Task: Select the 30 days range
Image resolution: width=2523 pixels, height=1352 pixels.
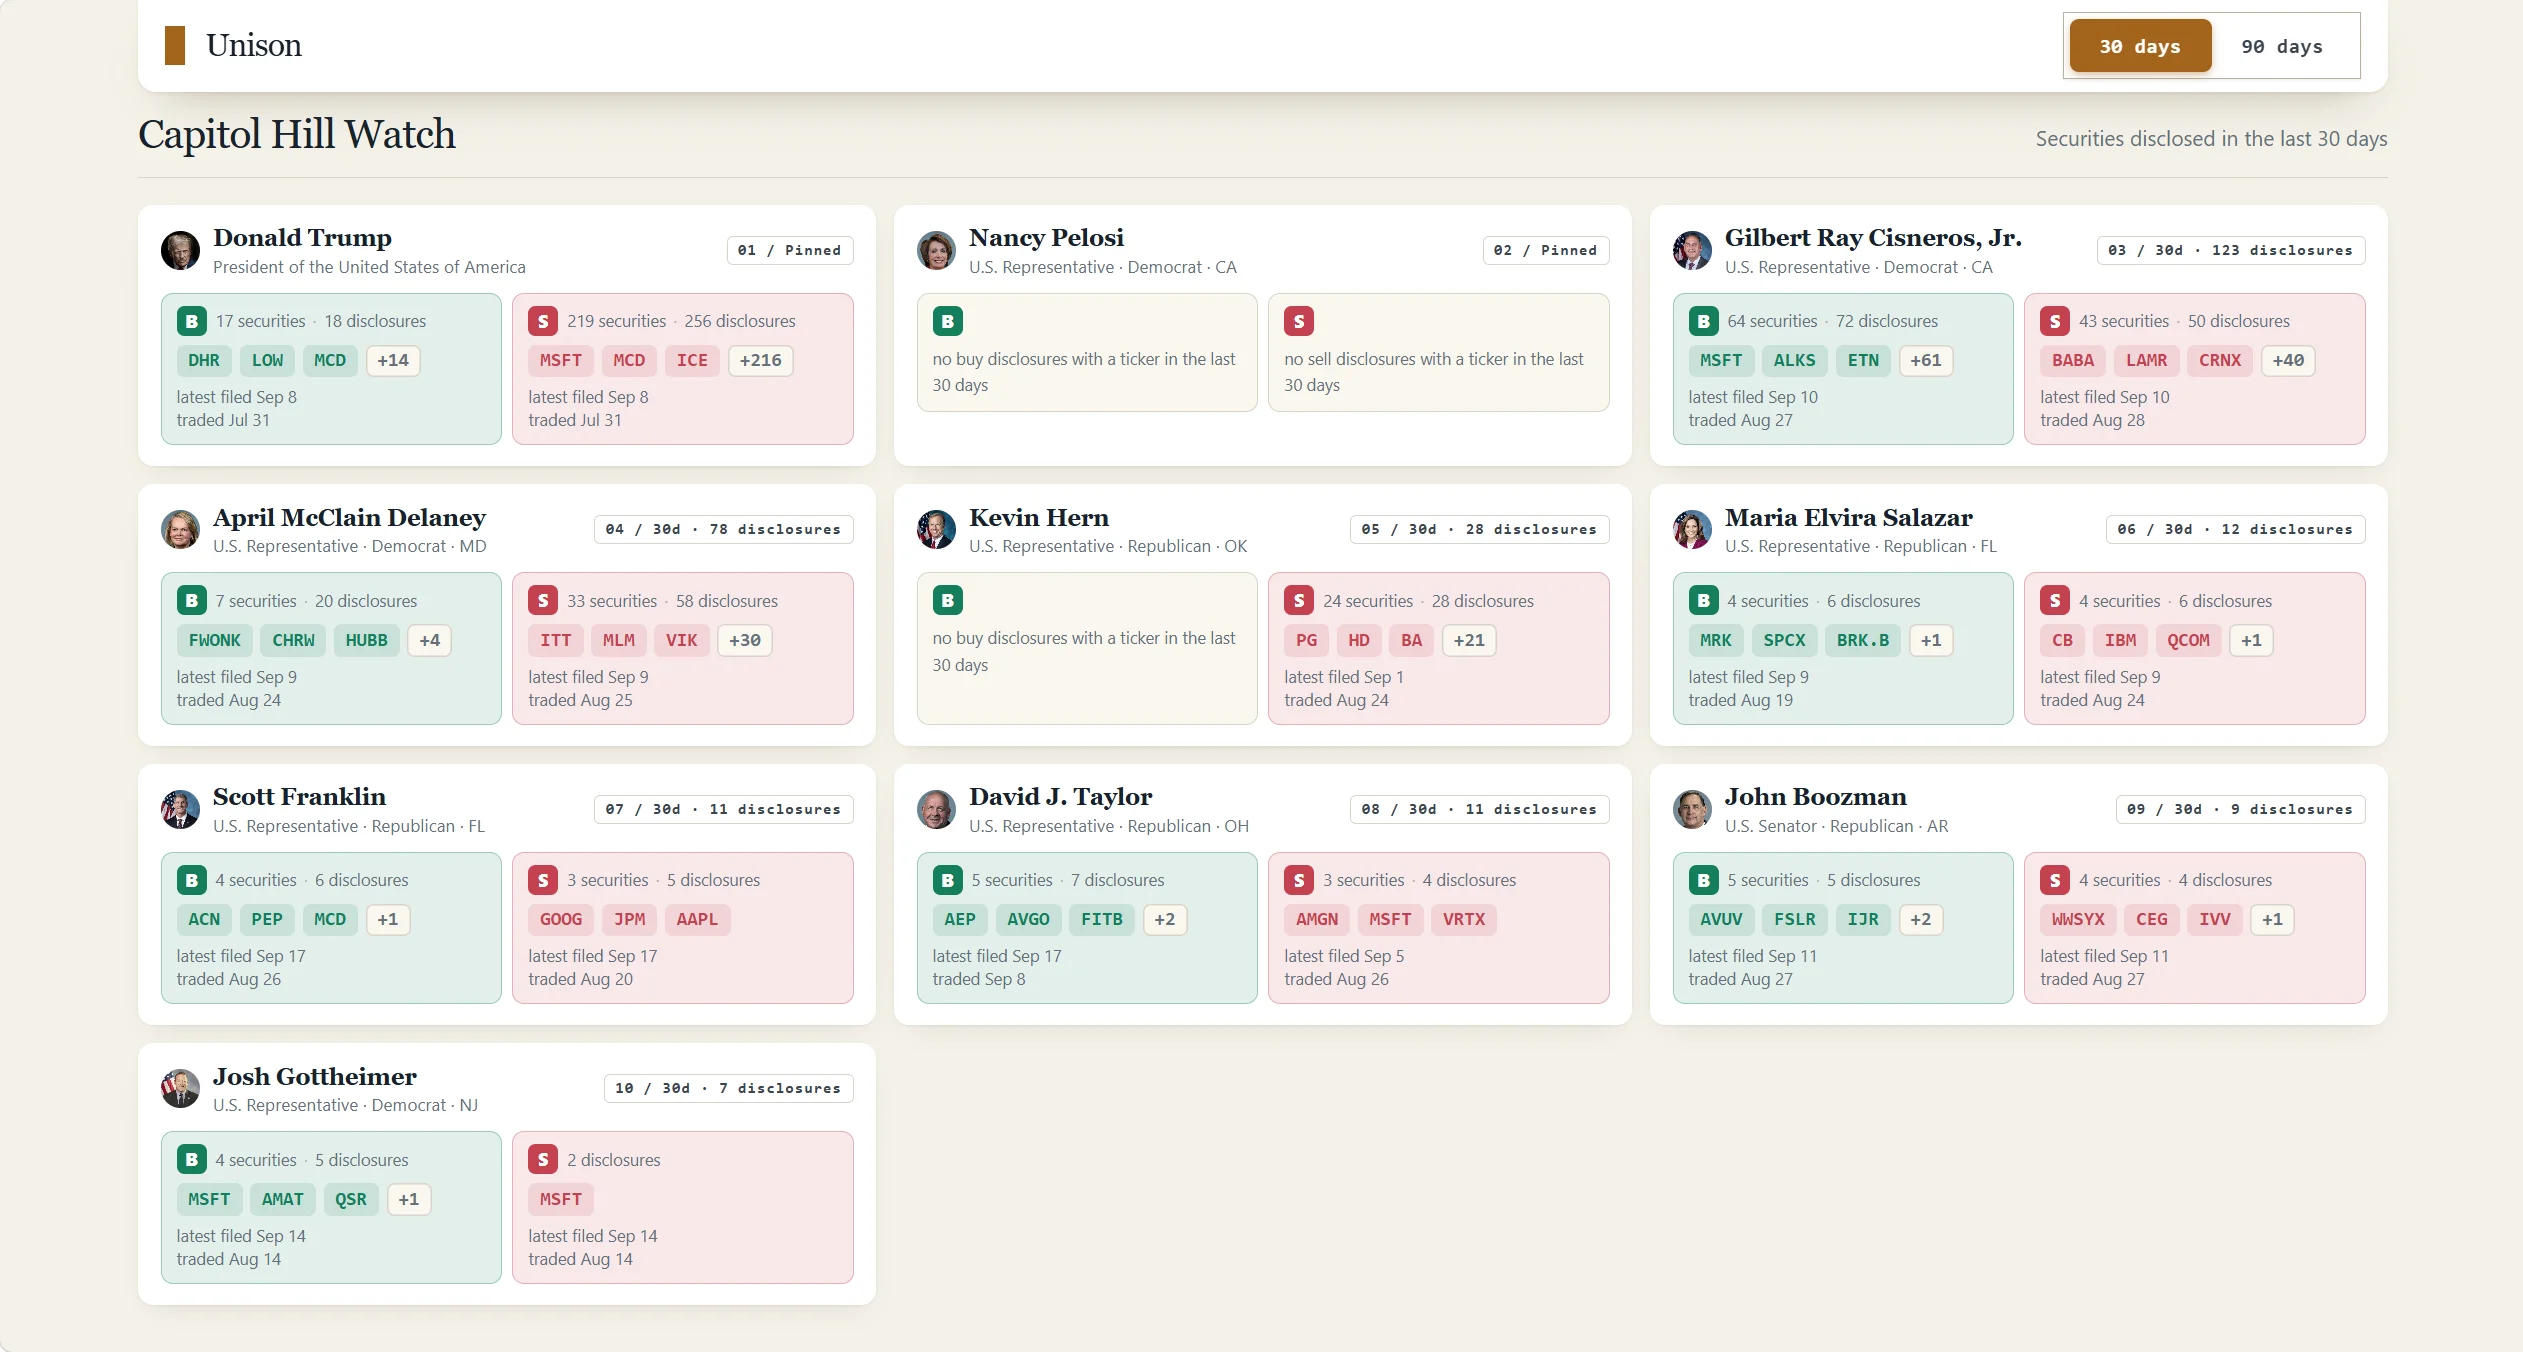Action: [x=2140, y=46]
